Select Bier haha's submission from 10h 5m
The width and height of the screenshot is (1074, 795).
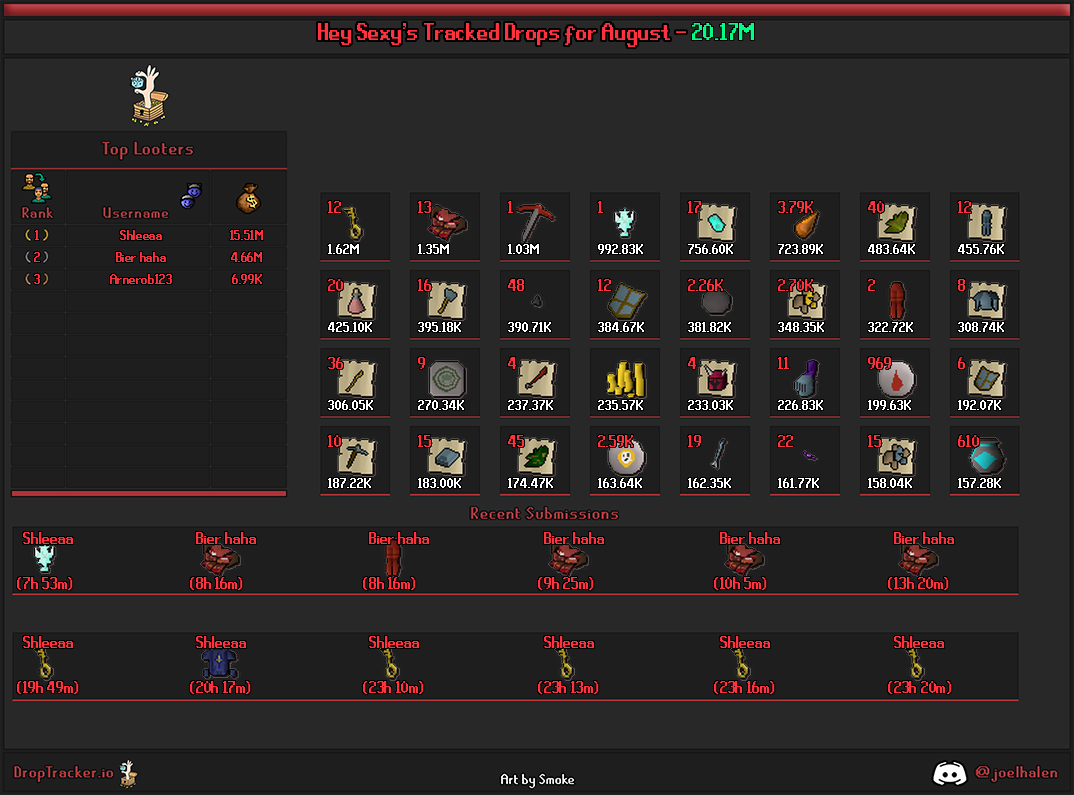coord(745,561)
